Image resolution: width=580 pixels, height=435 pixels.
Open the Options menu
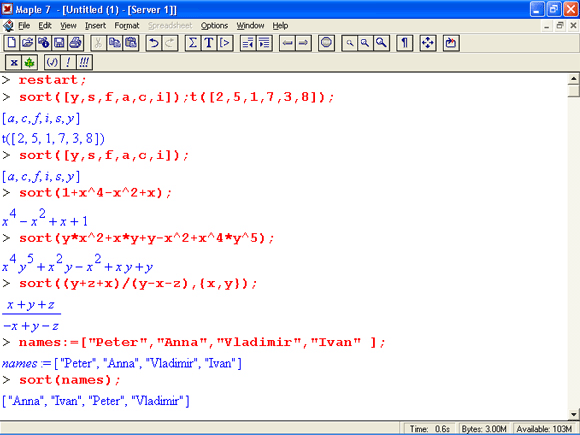click(x=214, y=26)
